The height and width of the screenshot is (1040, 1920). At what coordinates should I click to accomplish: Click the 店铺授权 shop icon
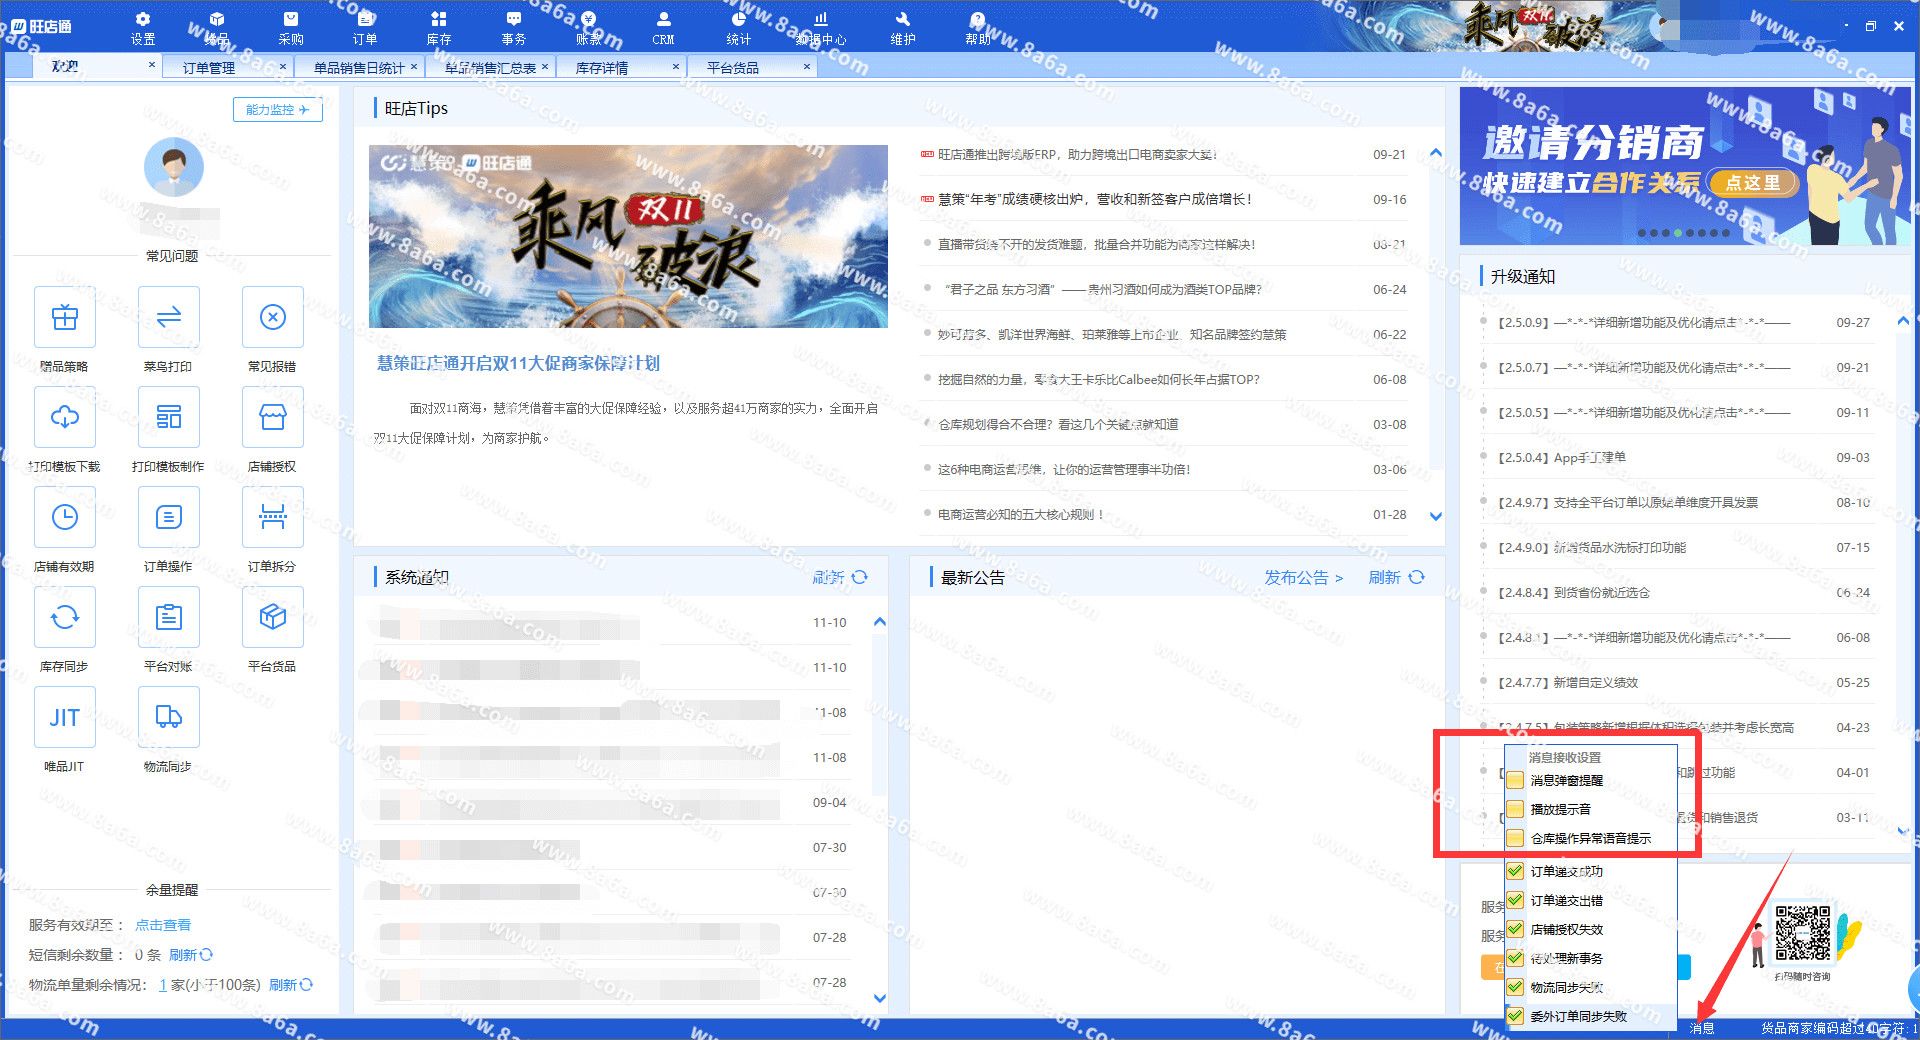pos(273,417)
